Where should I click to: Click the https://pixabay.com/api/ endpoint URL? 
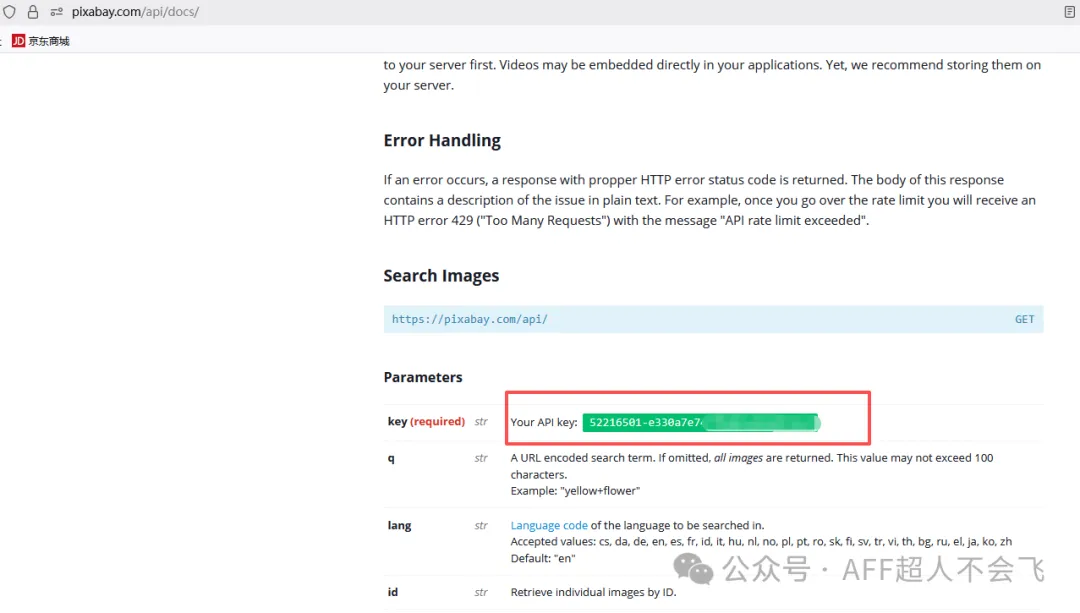click(469, 319)
